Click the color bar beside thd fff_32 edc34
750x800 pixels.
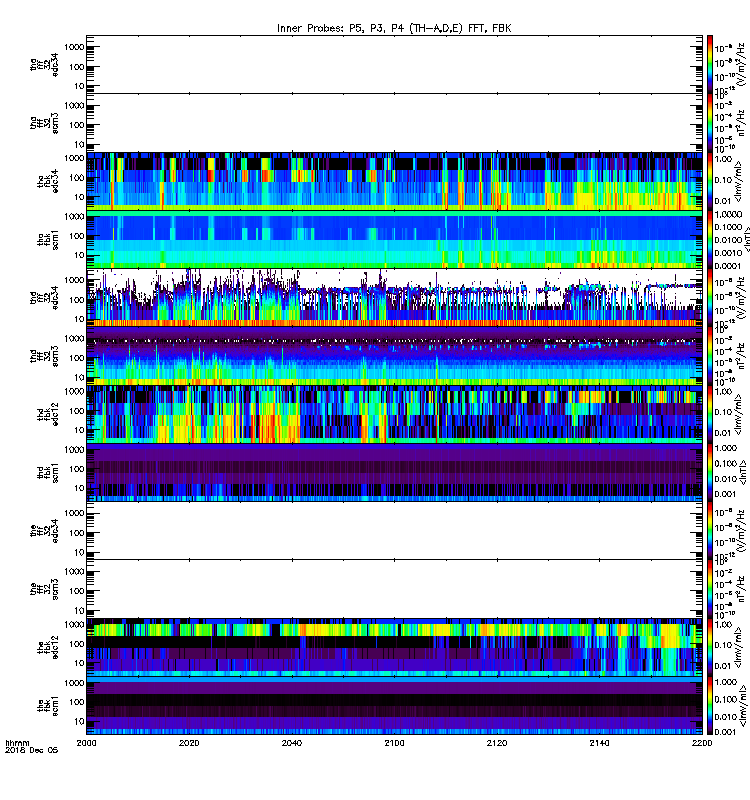click(710, 297)
